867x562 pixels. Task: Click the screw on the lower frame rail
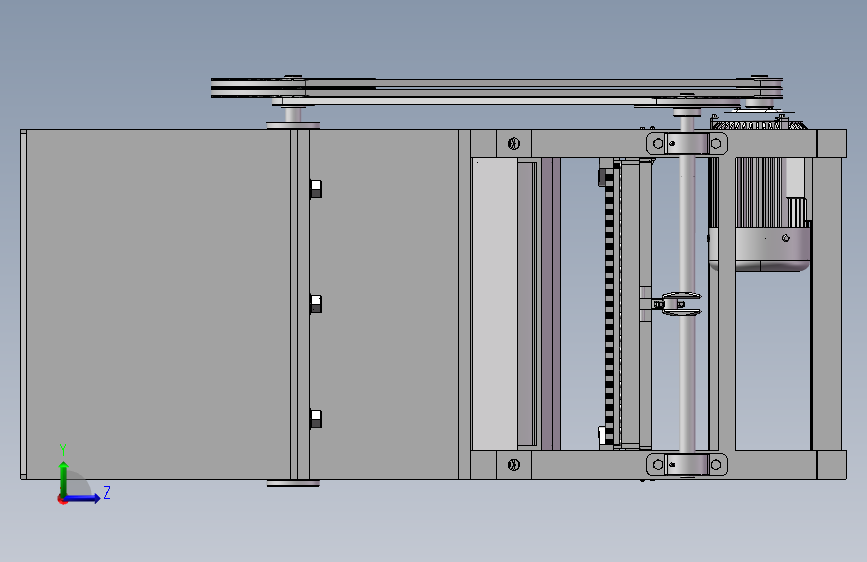pos(514,465)
